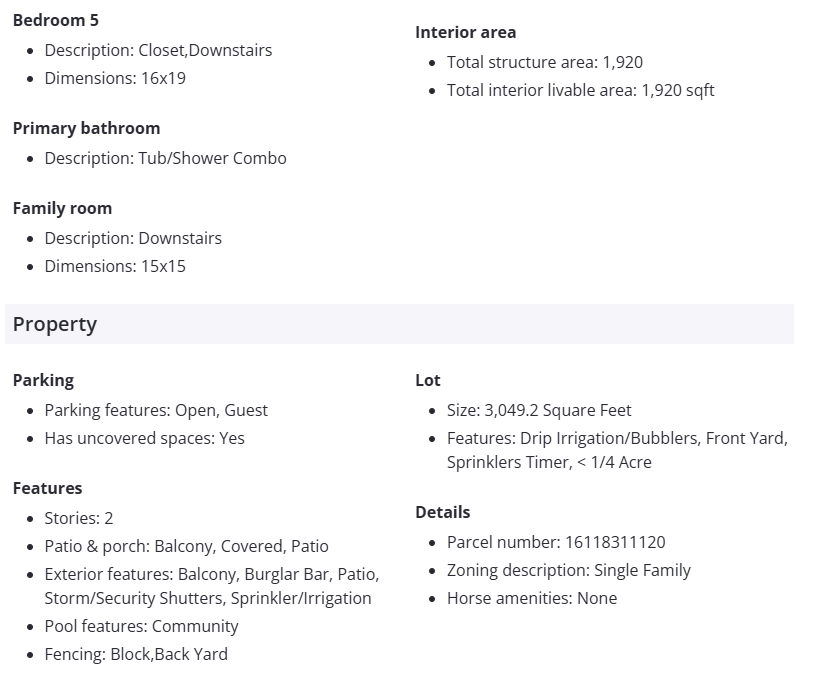Click the Stories: 2 entry

point(79,518)
